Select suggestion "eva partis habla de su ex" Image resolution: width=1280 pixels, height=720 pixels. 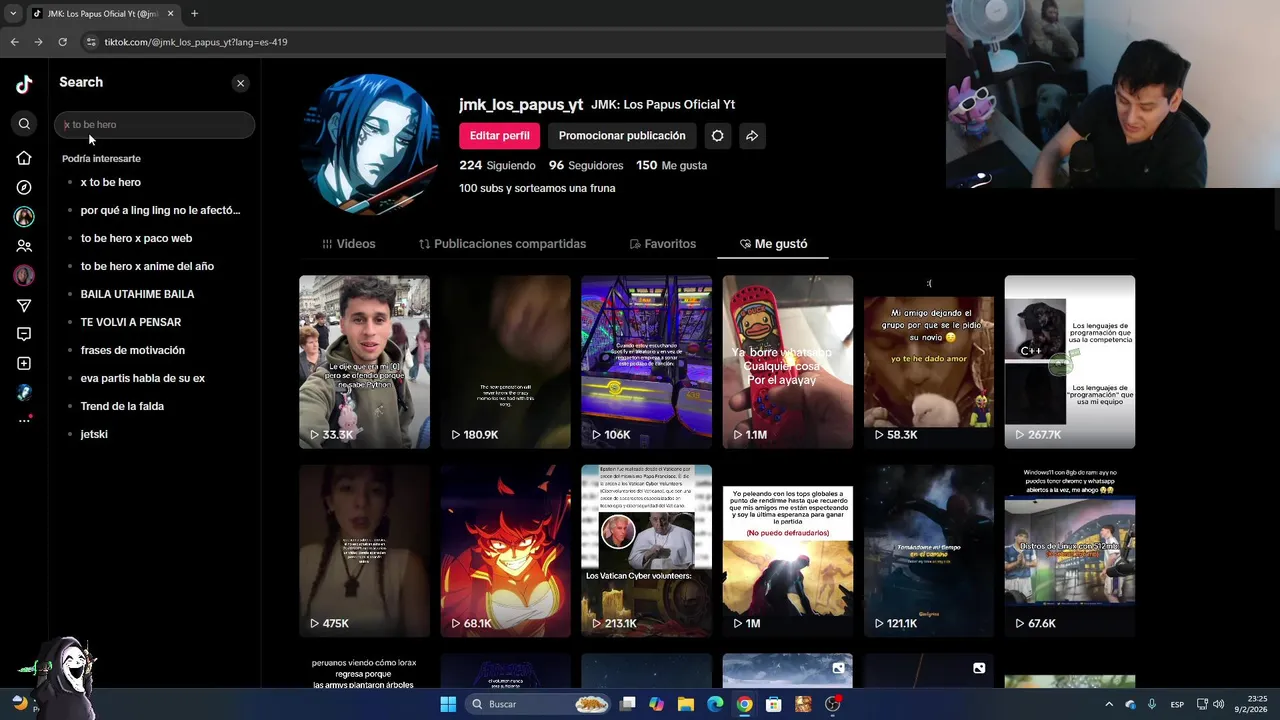tap(143, 378)
